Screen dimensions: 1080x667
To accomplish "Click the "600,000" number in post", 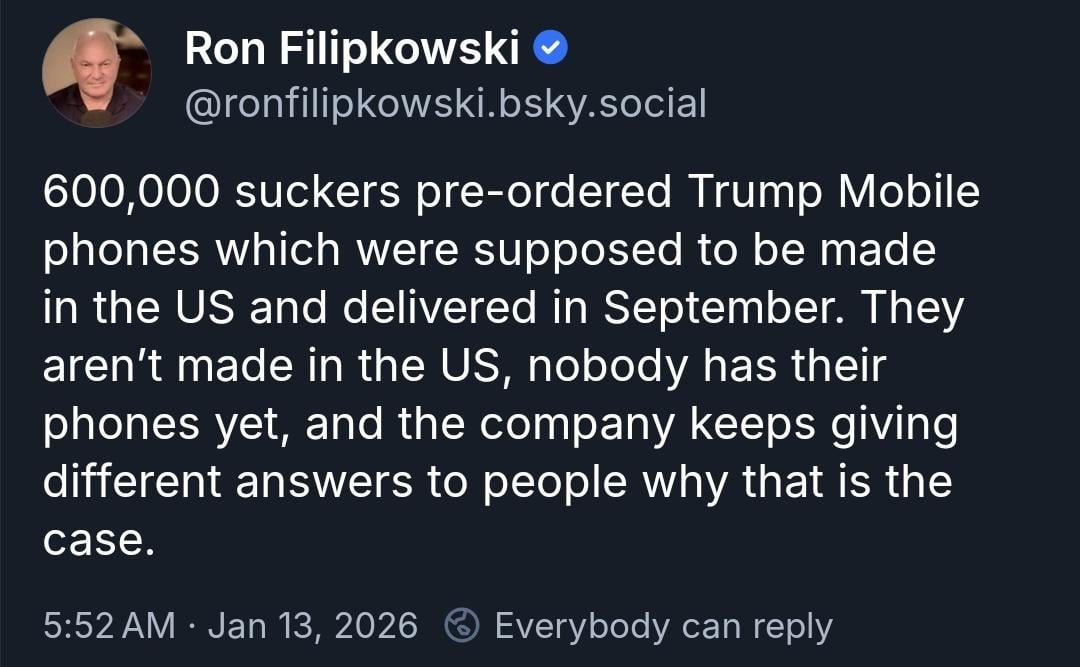I will coord(131,193).
